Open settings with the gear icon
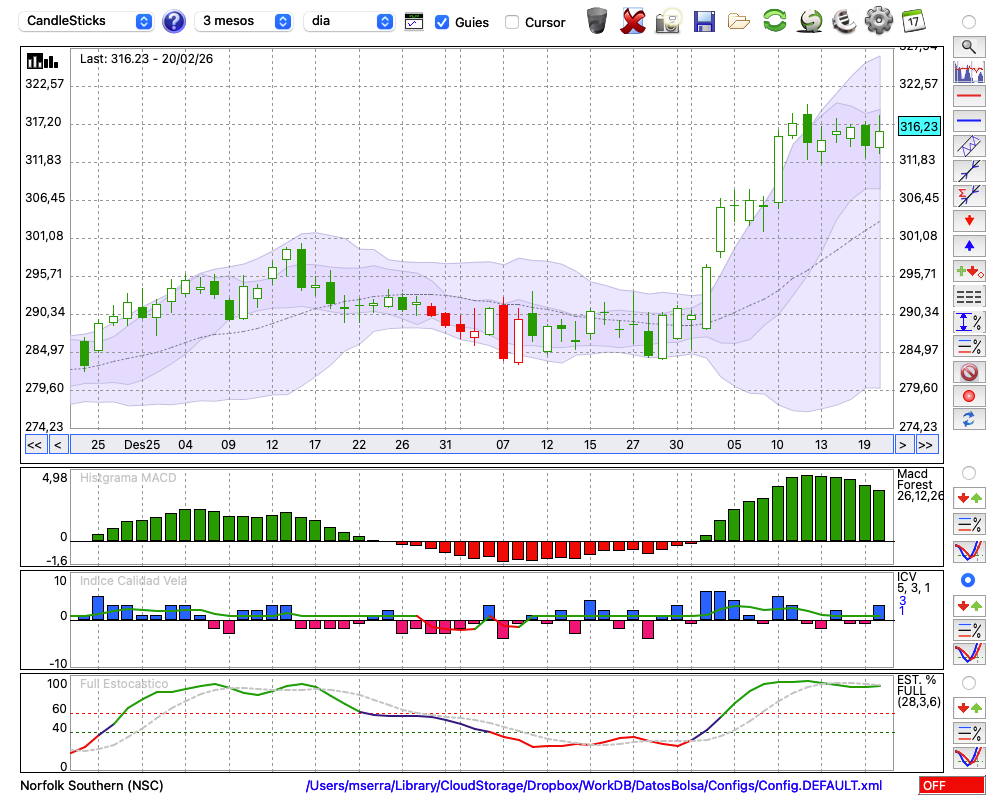 878,20
